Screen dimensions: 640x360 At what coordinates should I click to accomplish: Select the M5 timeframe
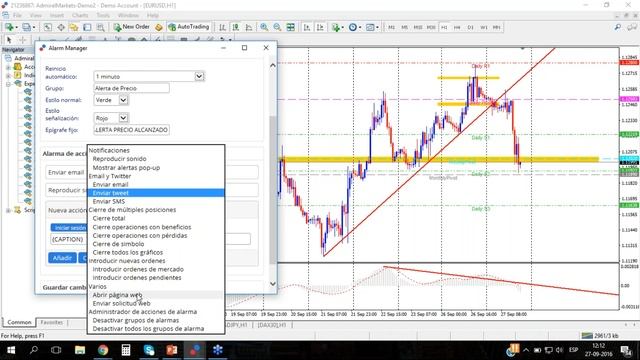[x=404, y=27]
